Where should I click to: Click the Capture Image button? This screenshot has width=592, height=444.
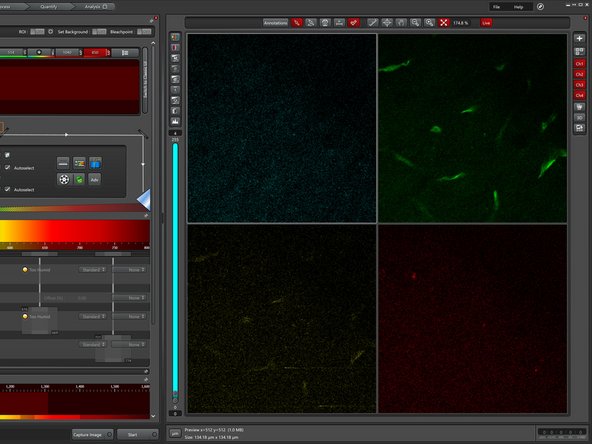(x=92, y=435)
